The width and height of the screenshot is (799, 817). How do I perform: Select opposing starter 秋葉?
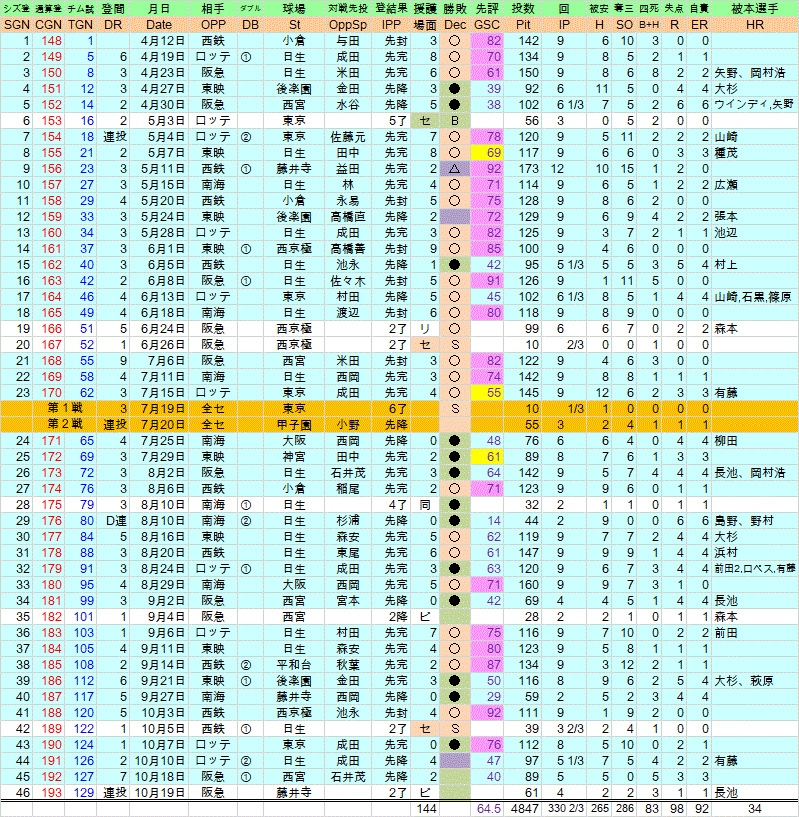pos(348,665)
